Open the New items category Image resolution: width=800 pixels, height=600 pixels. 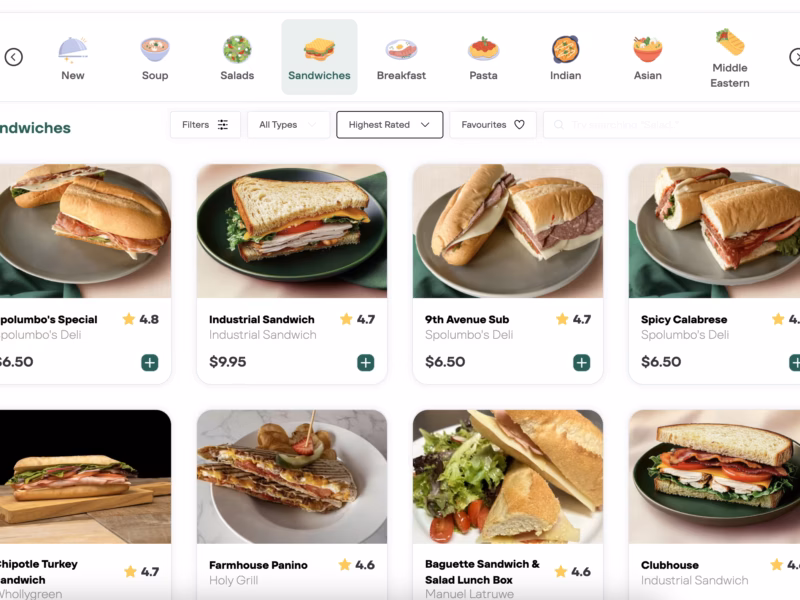coord(73,57)
